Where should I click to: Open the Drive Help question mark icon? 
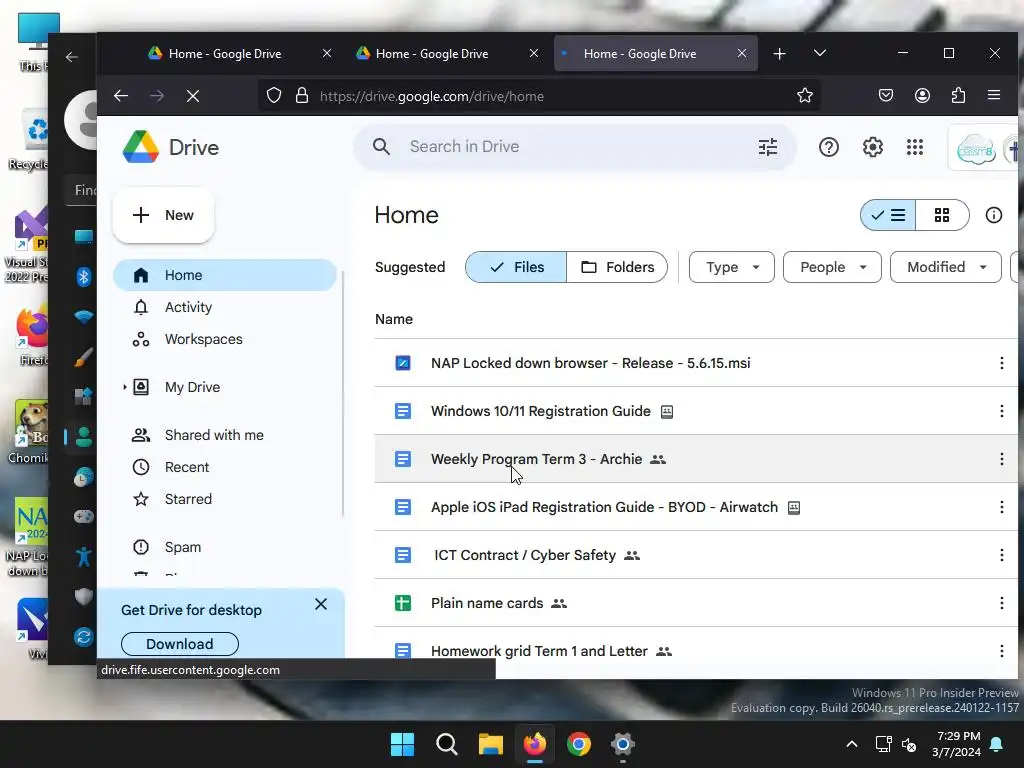click(829, 147)
